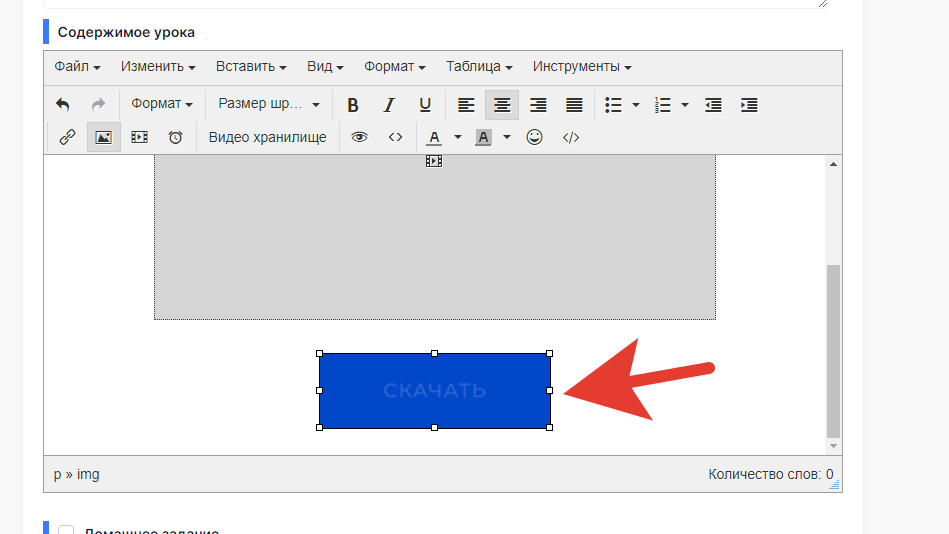Select the video placeholder film icon

click(434, 161)
